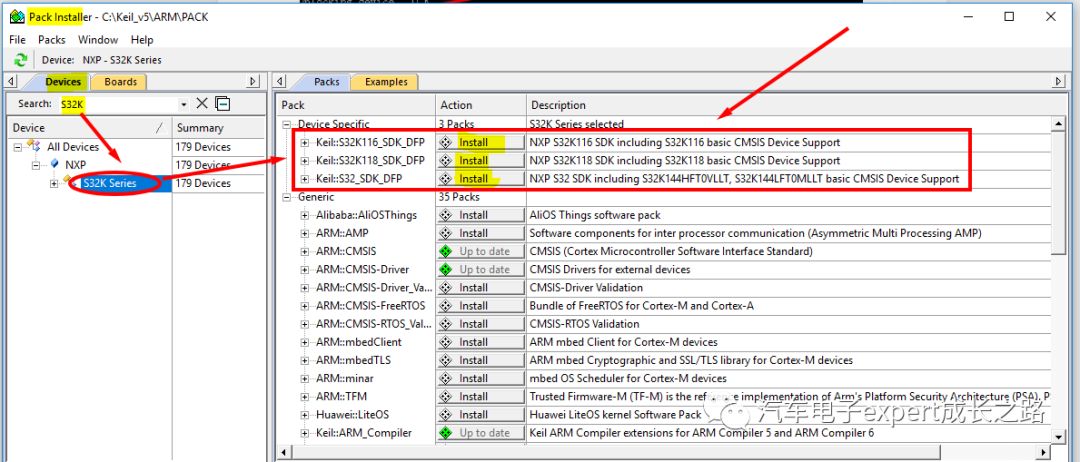Select the Huawei::LiteOS pack name

coord(352,414)
